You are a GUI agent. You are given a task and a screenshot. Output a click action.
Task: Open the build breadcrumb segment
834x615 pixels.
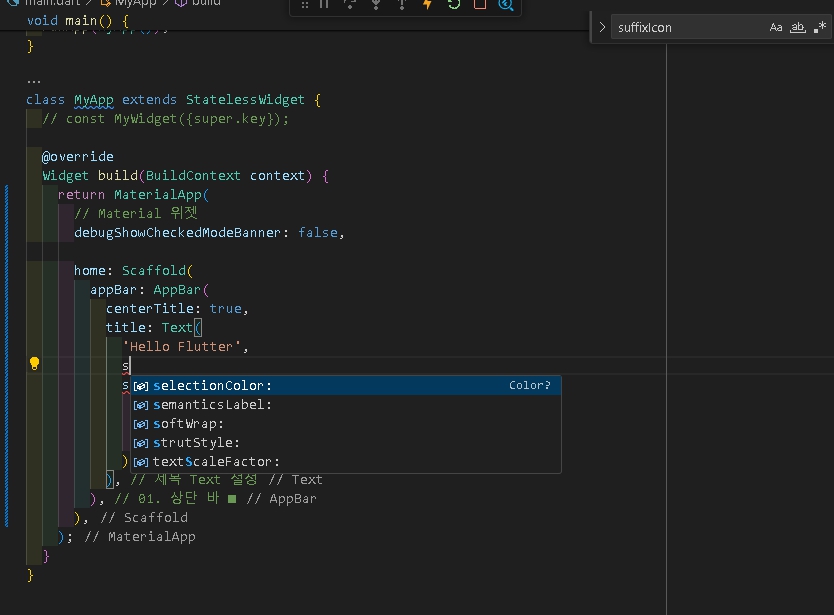[x=198, y=3]
